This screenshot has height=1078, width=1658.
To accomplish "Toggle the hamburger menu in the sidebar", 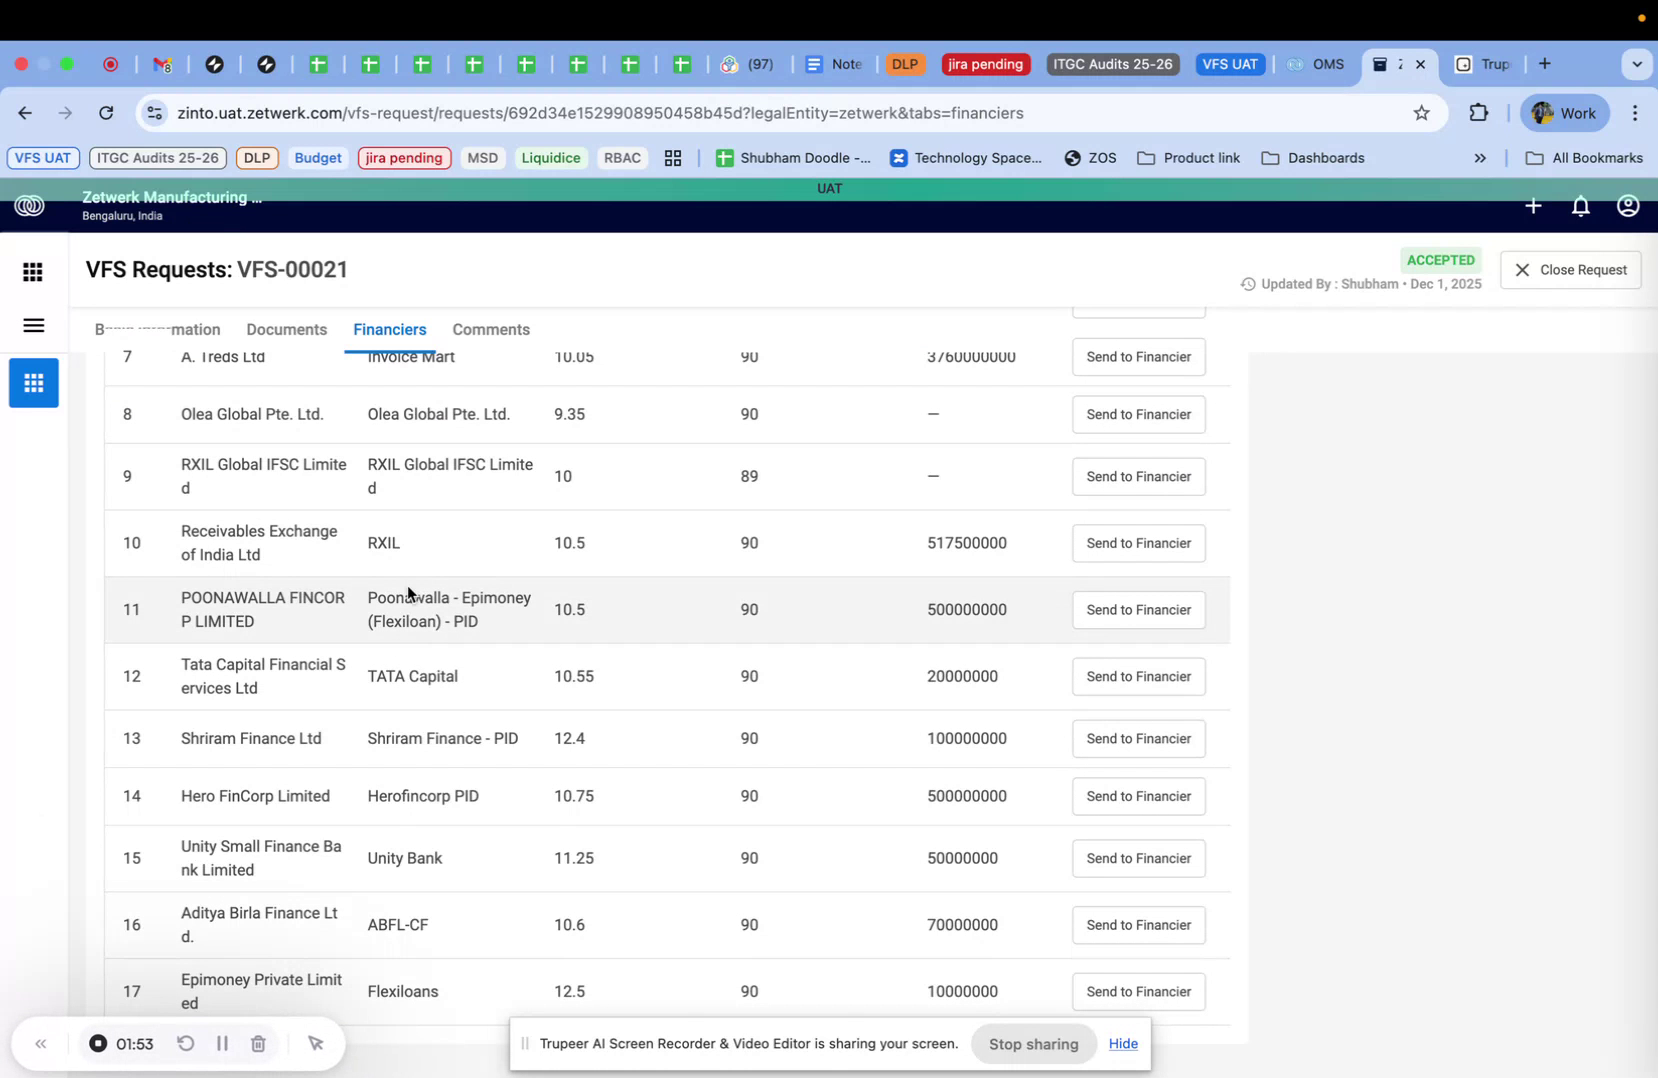I will point(33,325).
